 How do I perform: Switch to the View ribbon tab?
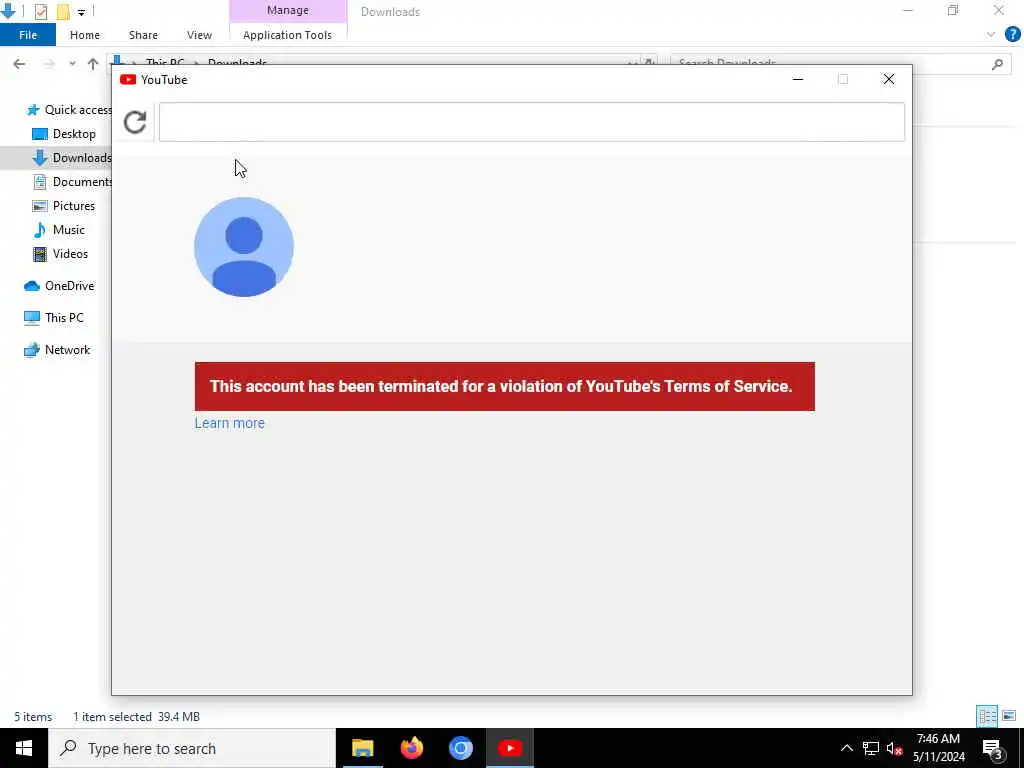point(199,35)
